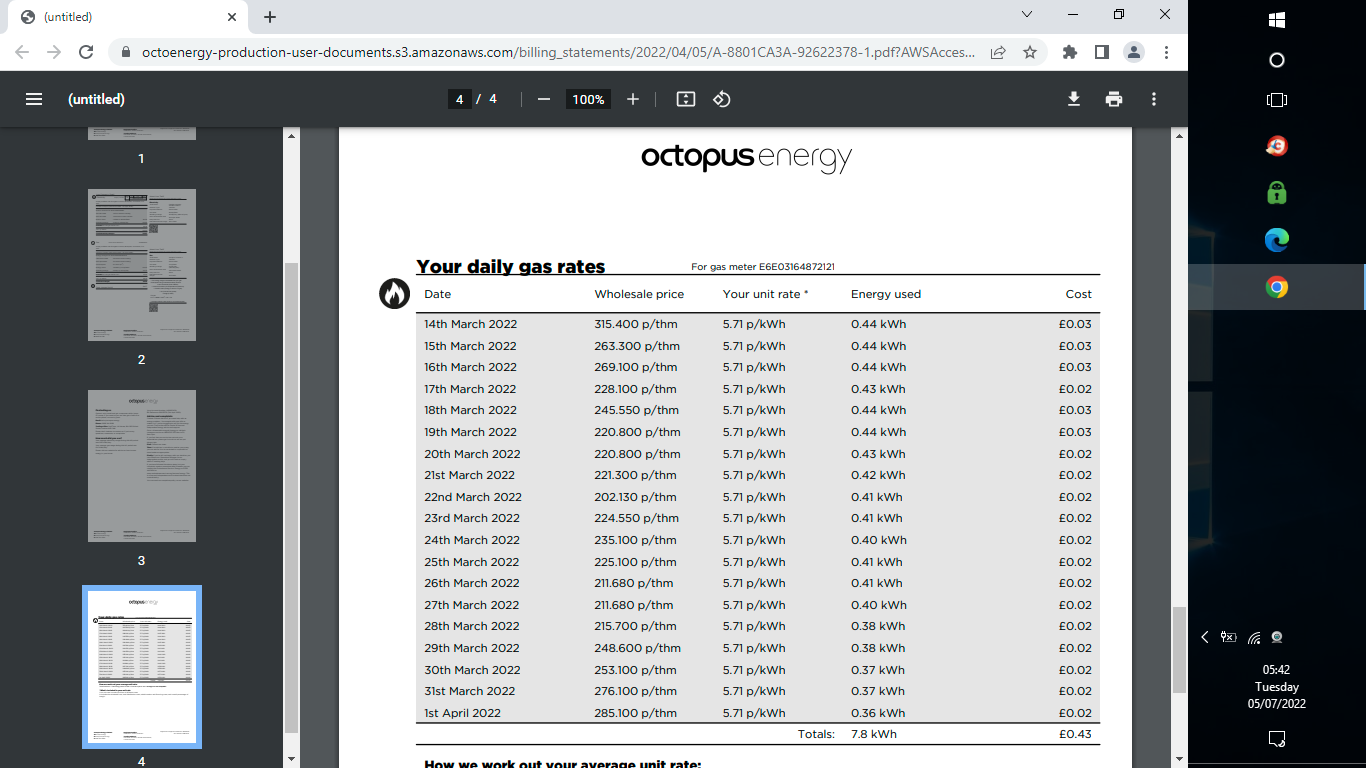Screen dimensions: 1366x768
Task: Edit the current page number field
Action: click(x=459, y=99)
